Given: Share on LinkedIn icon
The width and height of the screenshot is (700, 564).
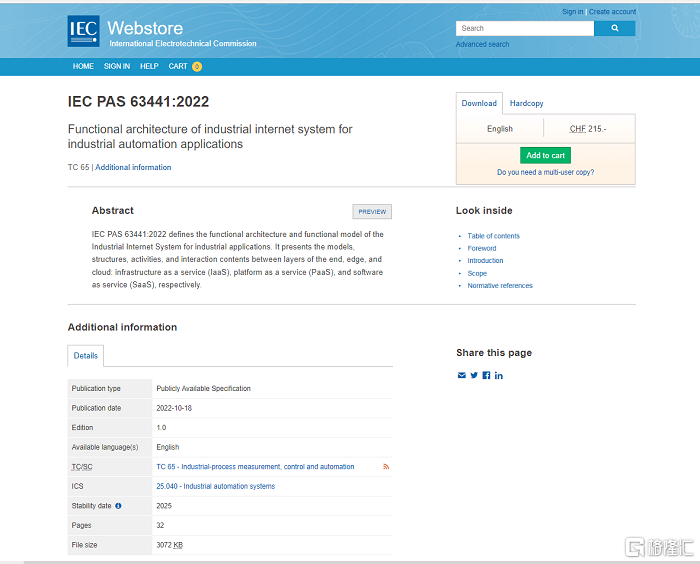Looking at the screenshot, I should (x=499, y=376).
